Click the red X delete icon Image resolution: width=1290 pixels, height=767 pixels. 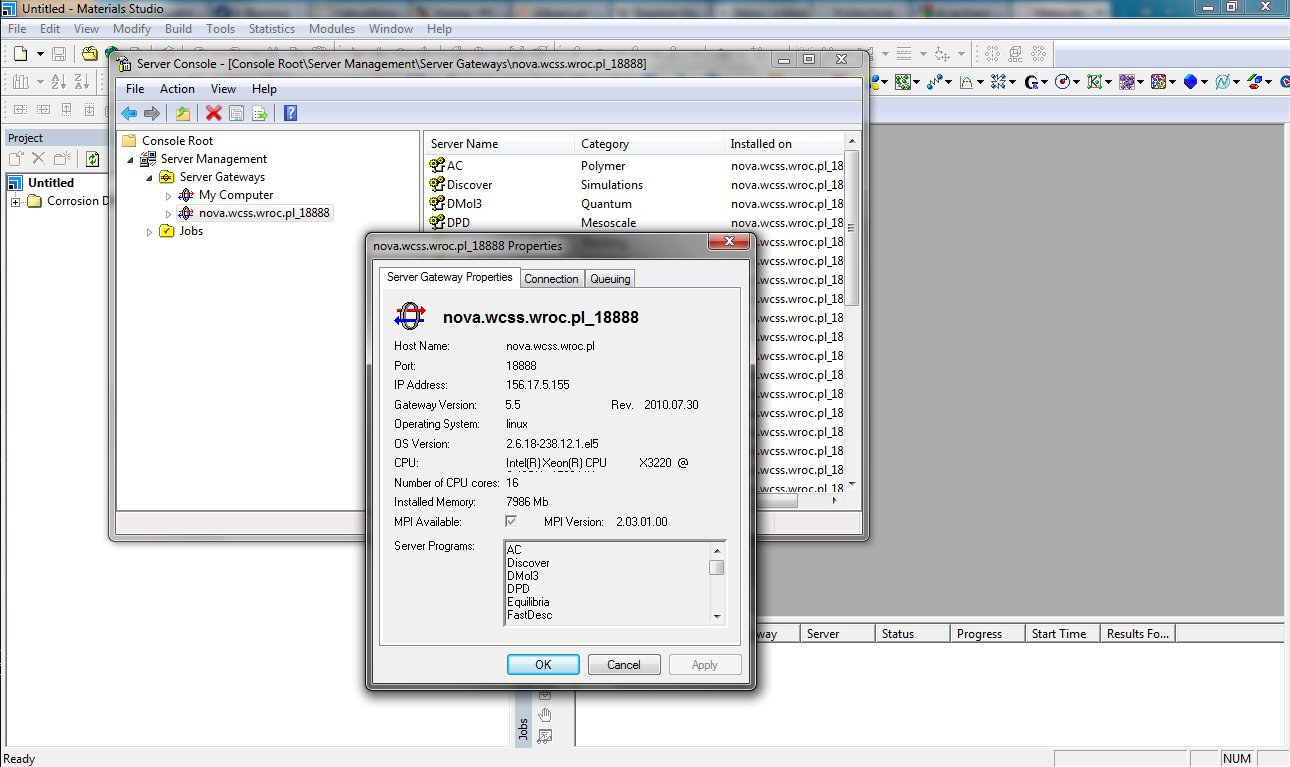[213, 113]
